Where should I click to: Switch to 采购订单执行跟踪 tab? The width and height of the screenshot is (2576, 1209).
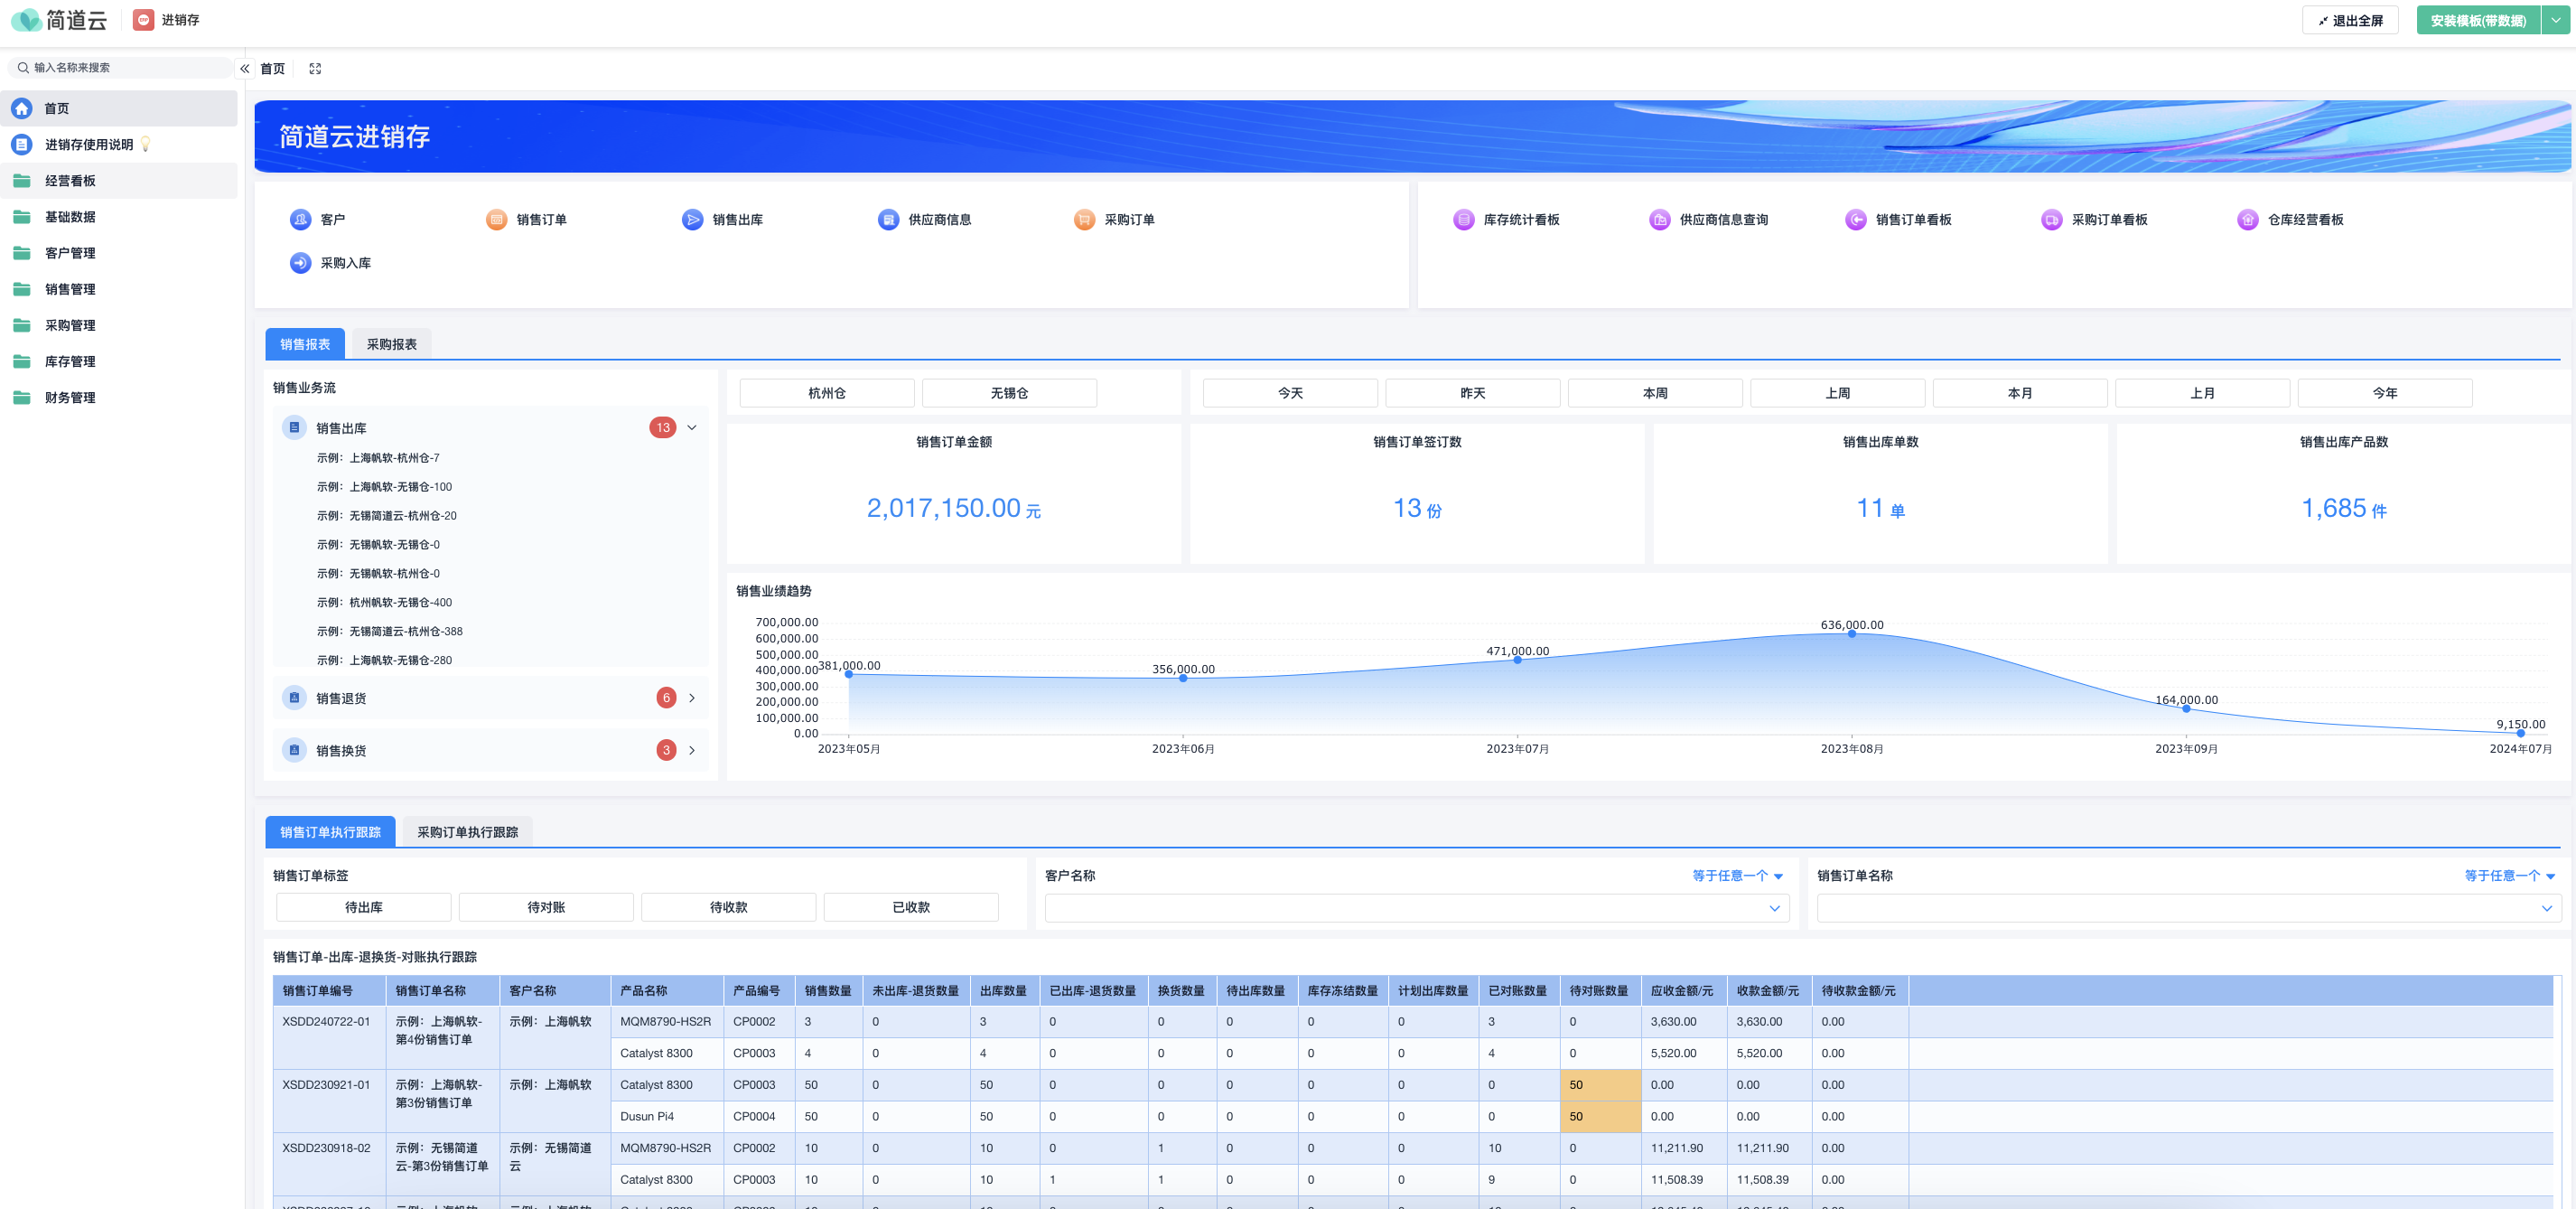467,832
